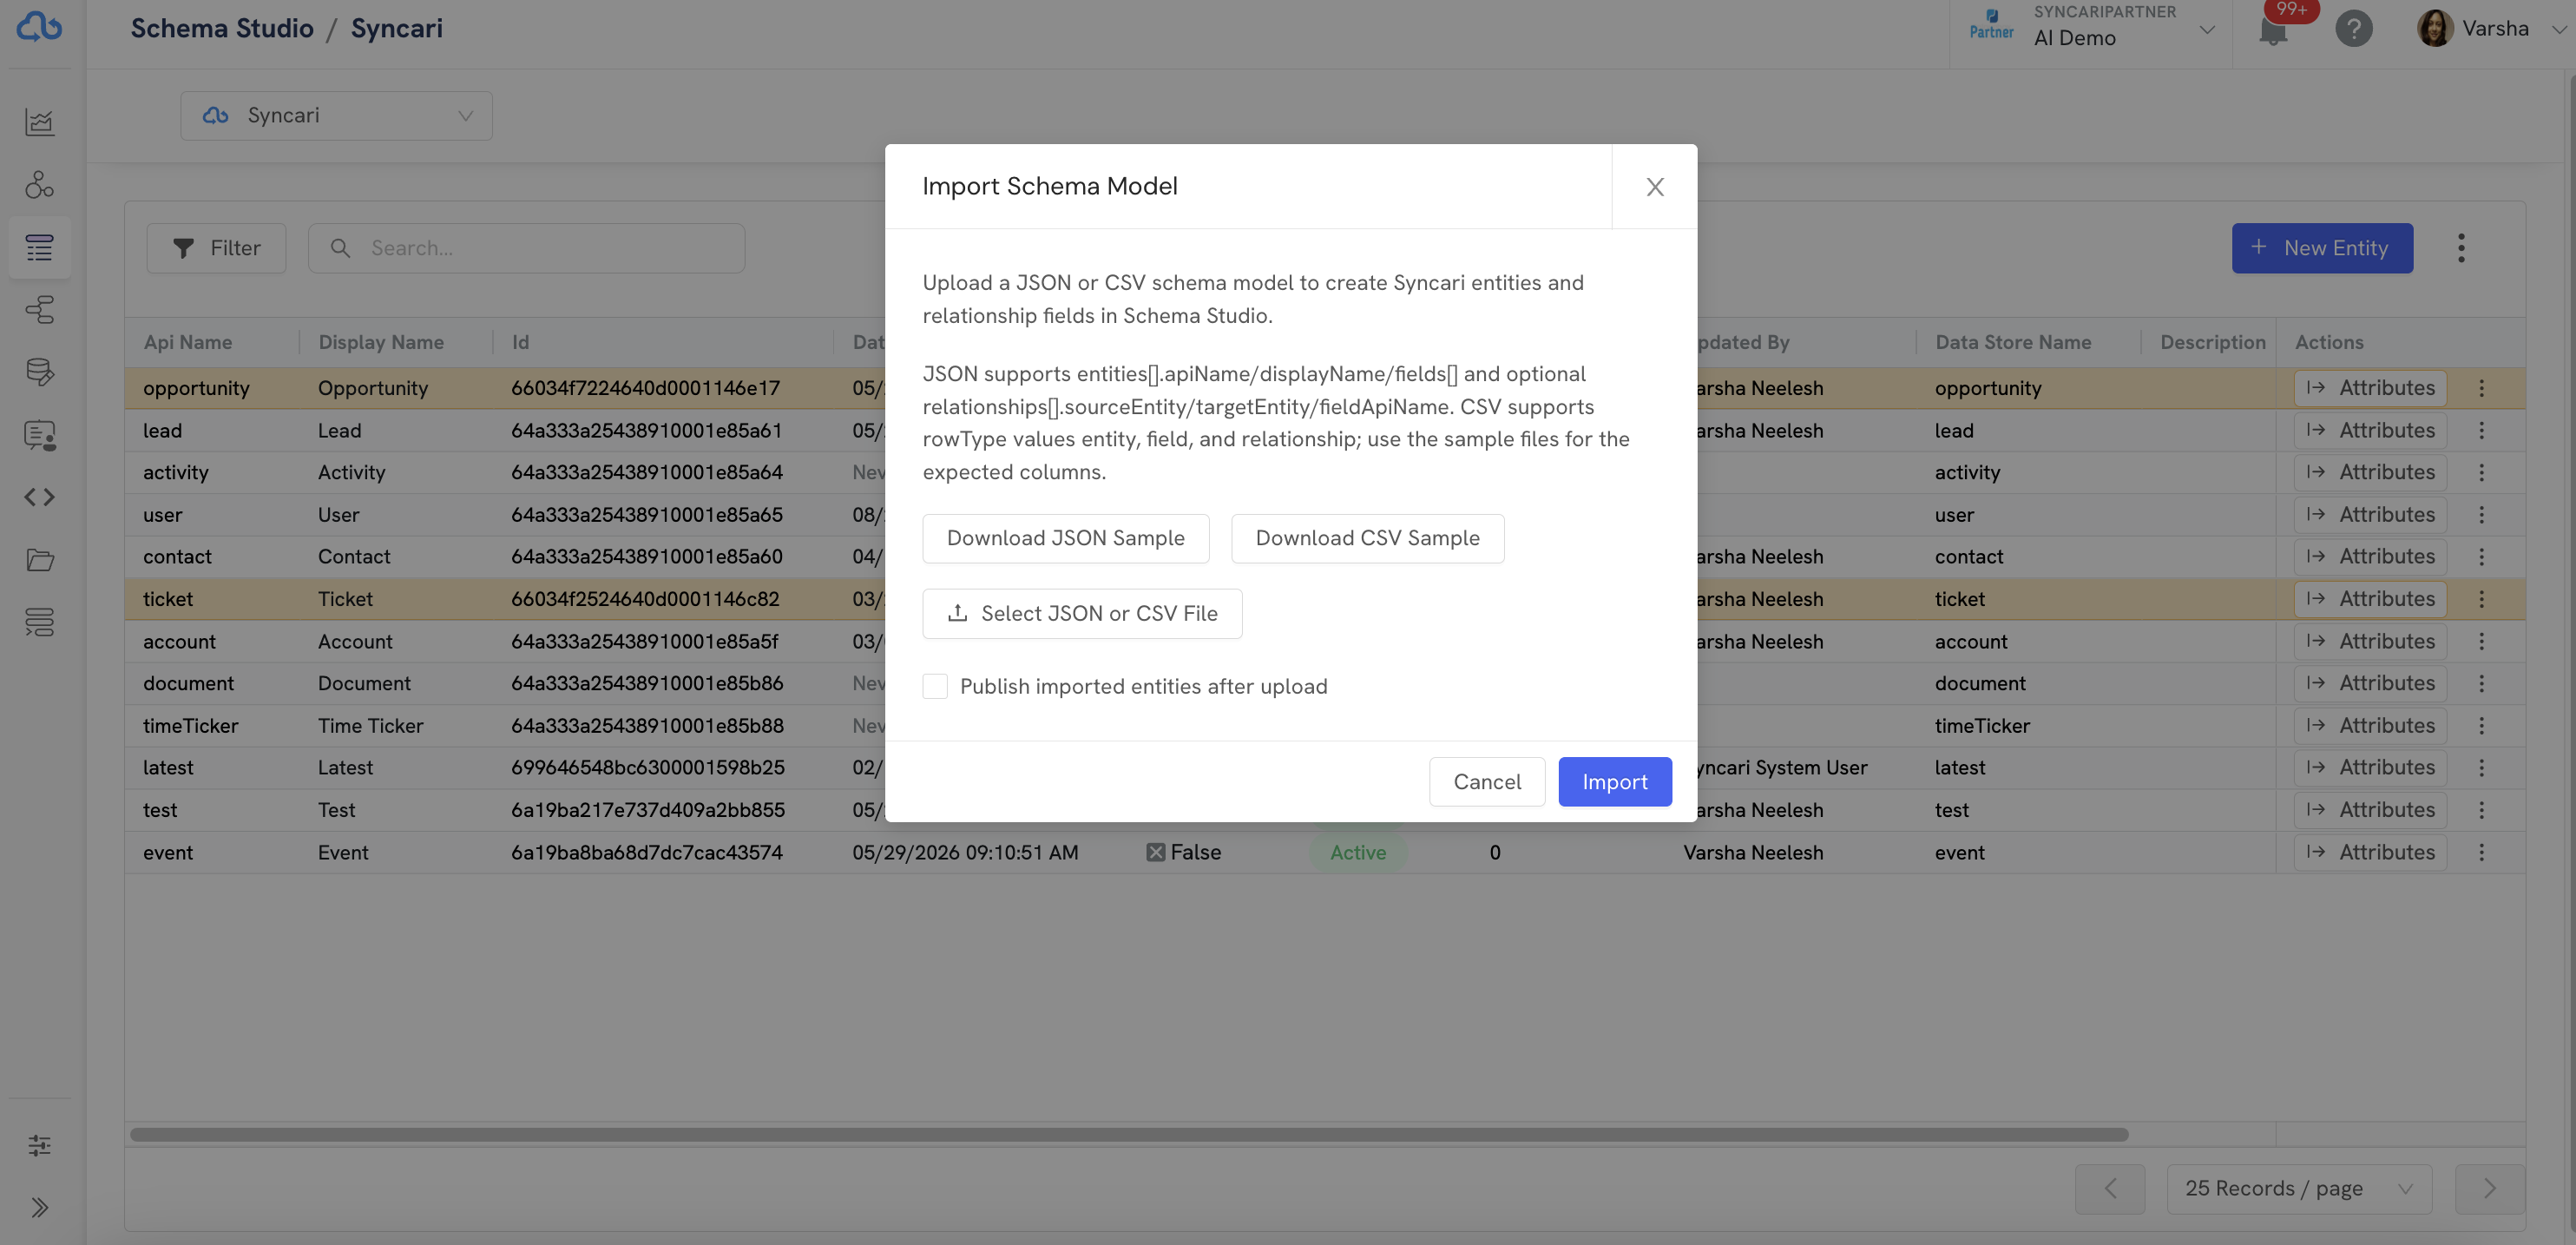
Task: Open the branching pipeline sidebar icon
Action: [x=40, y=310]
